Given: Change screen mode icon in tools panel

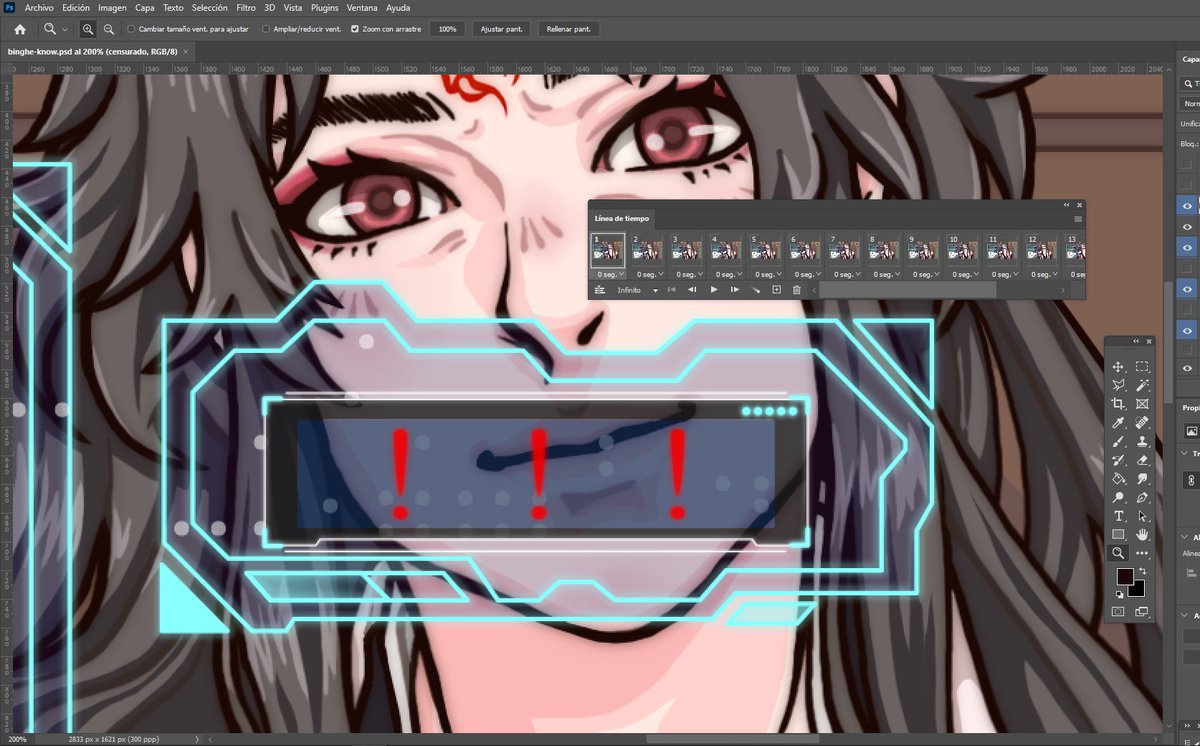Looking at the screenshot, I should [x=1141, y=611].
